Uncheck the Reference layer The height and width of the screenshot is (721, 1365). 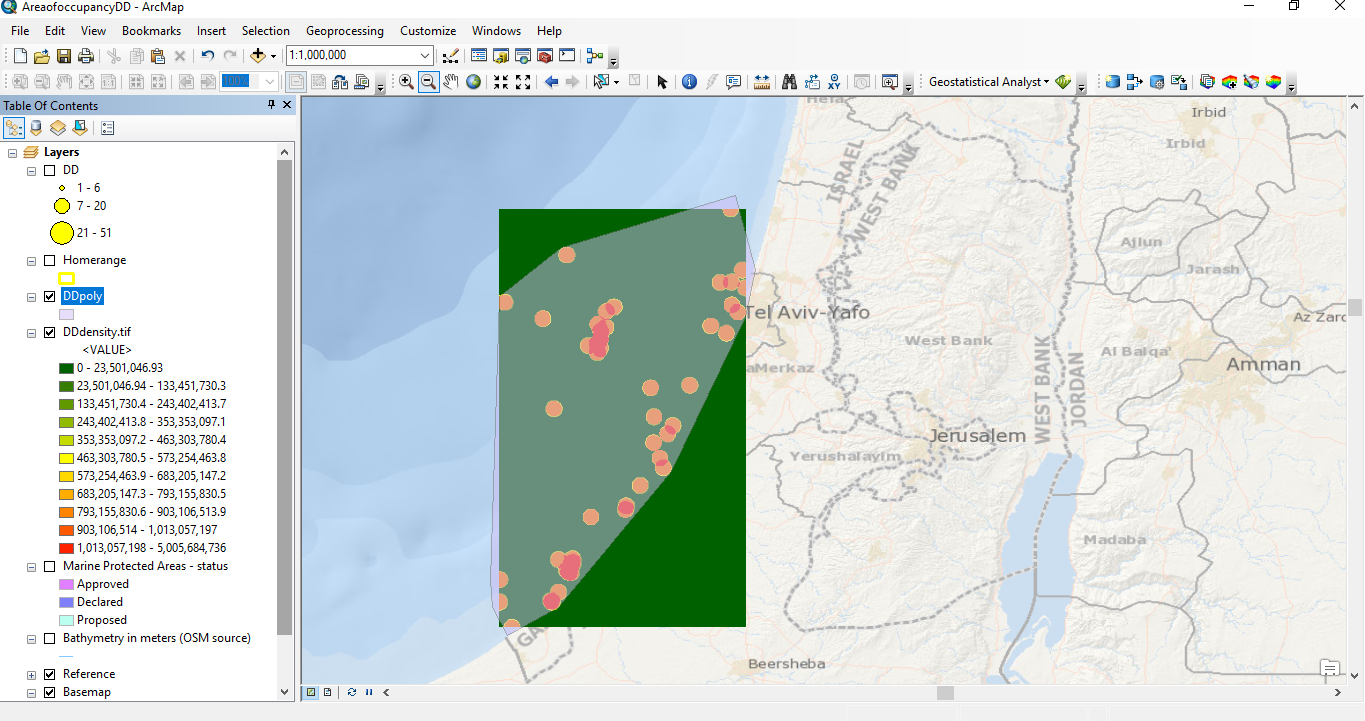point(50,674)
